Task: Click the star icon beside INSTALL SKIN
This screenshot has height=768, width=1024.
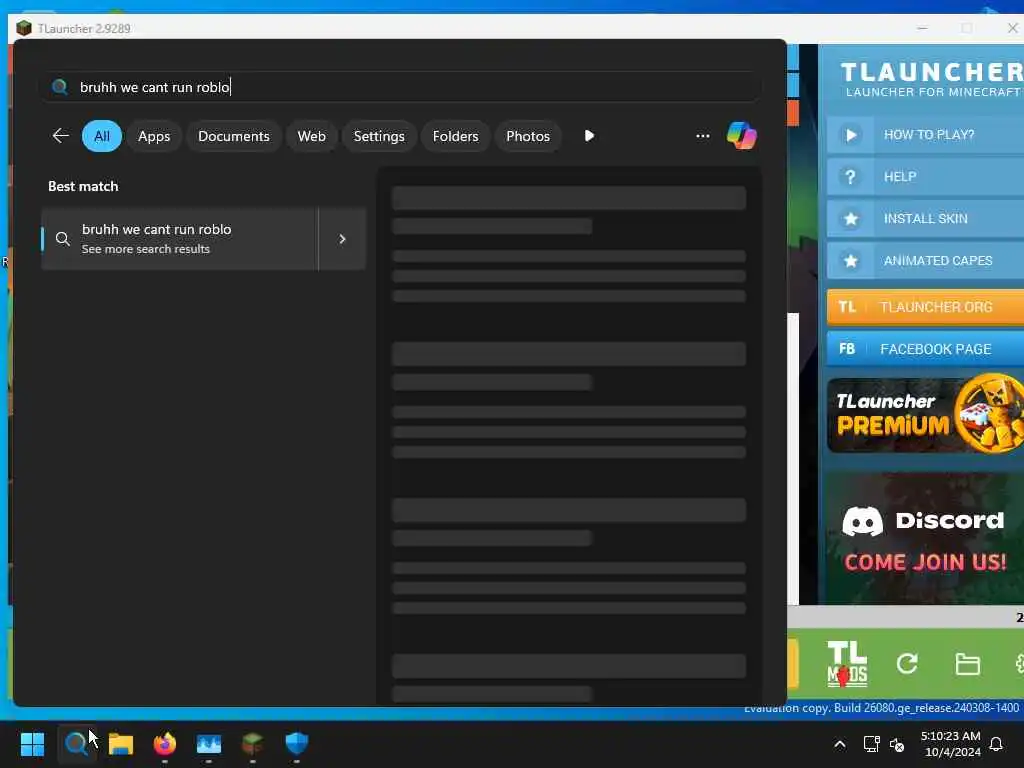Action: pyautogui.click(x=850, y=219)
